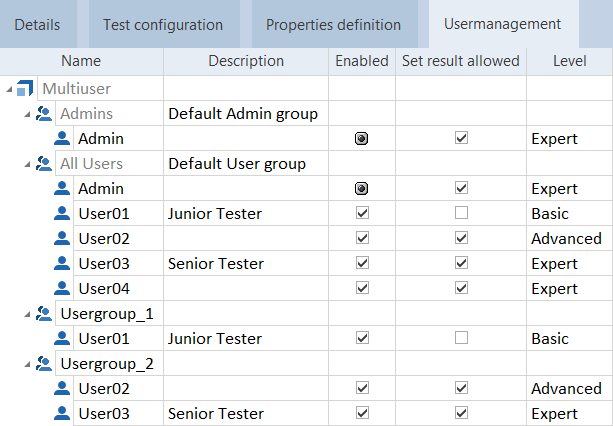The height and width of the screenshot is (426, 613).
Task: Click the Admins group icon
Action: [43, 114]
